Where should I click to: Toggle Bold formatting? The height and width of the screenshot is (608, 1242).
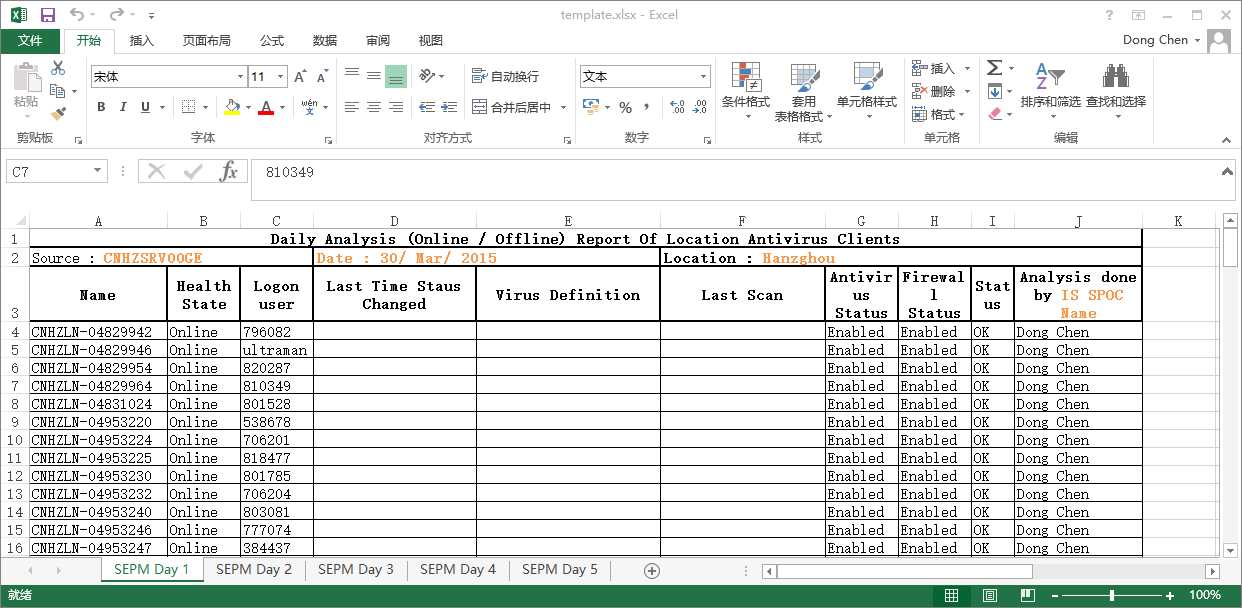[x=101, y=107]
